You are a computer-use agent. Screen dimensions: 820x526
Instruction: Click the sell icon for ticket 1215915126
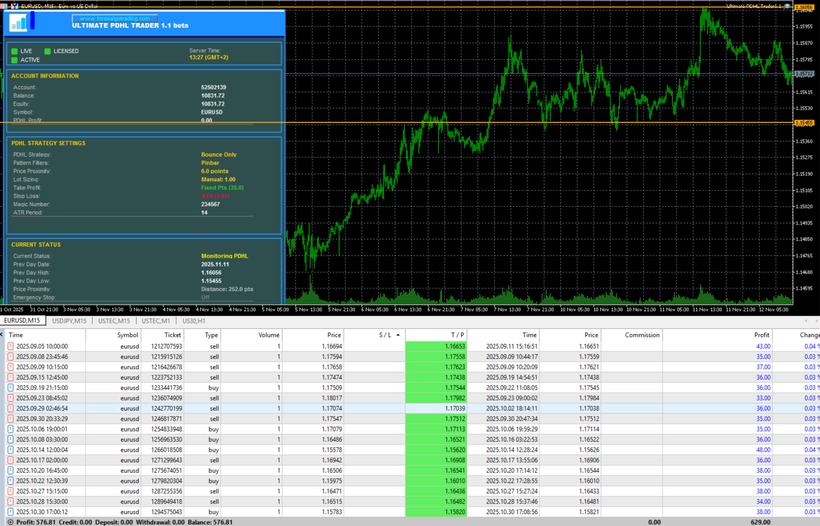10,357
